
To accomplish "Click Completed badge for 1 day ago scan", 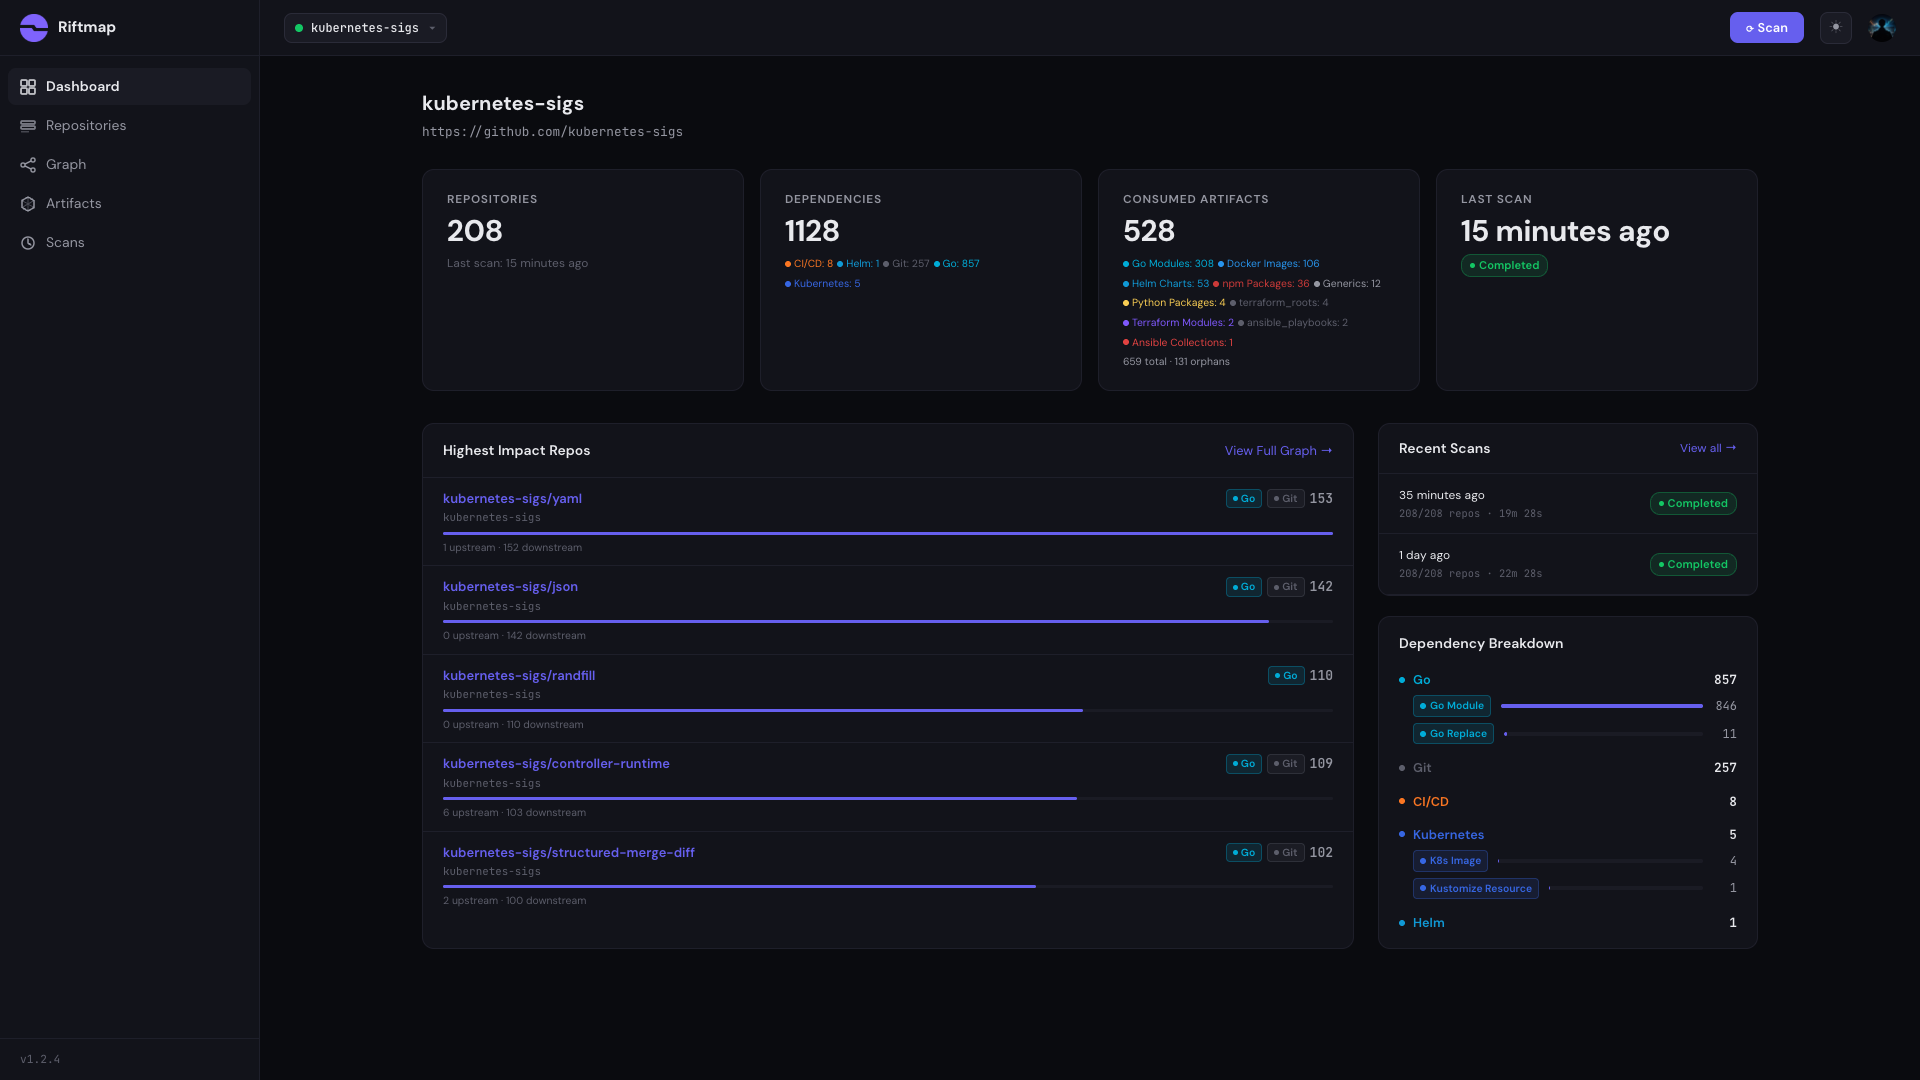I will (1693, 565).
